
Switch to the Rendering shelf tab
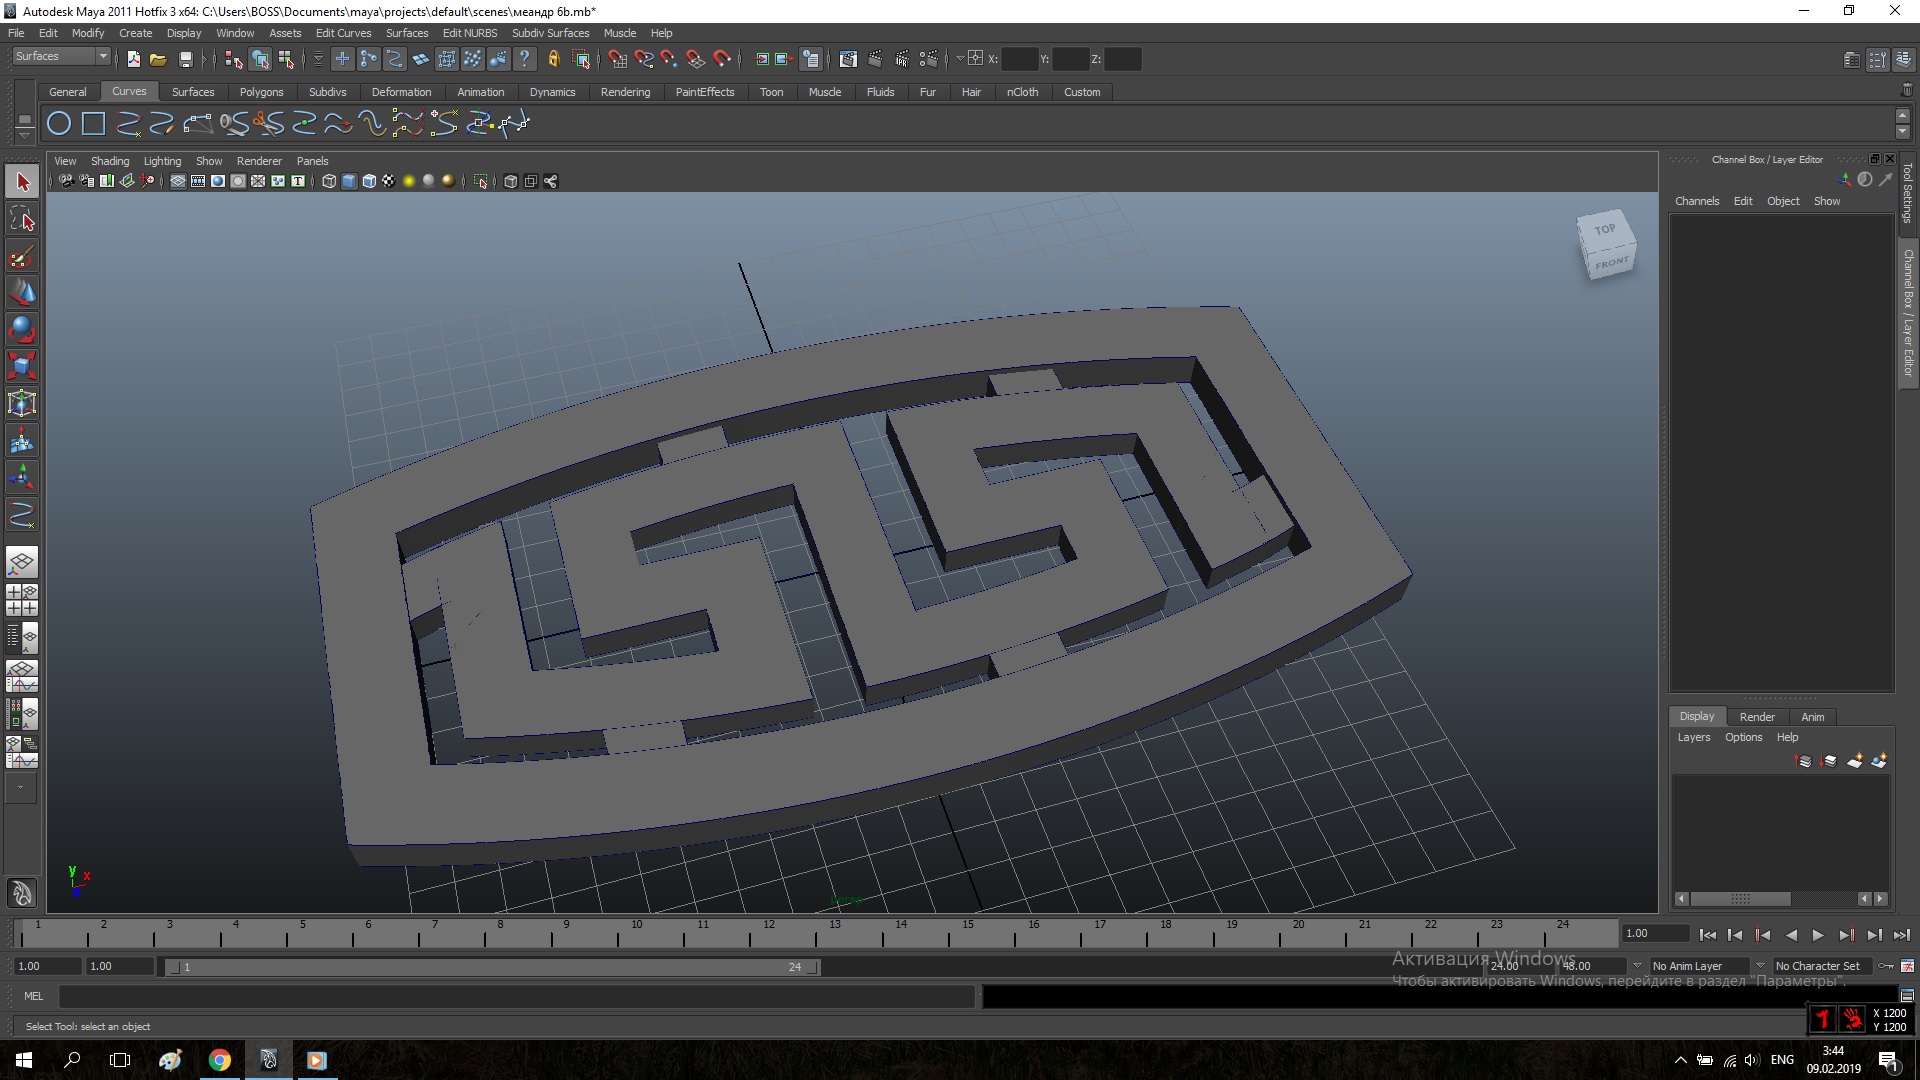[x=625, y=92]
